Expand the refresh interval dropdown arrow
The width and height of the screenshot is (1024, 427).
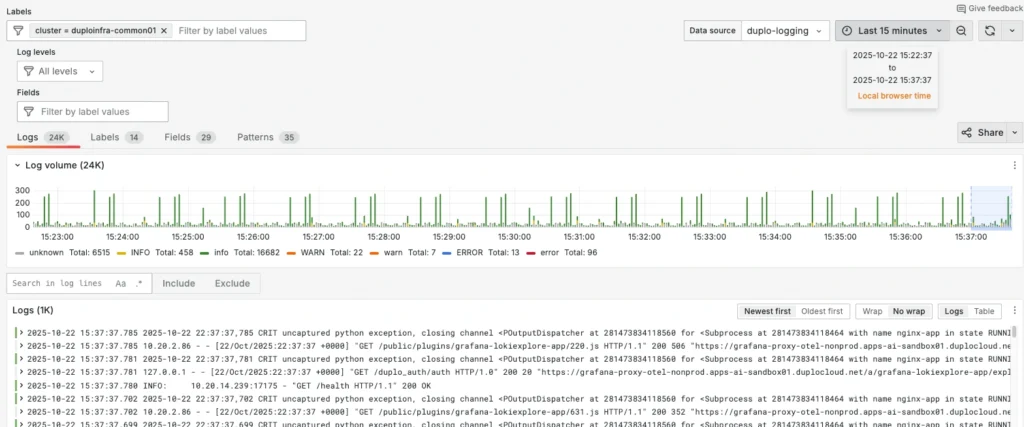[1011, 31]
